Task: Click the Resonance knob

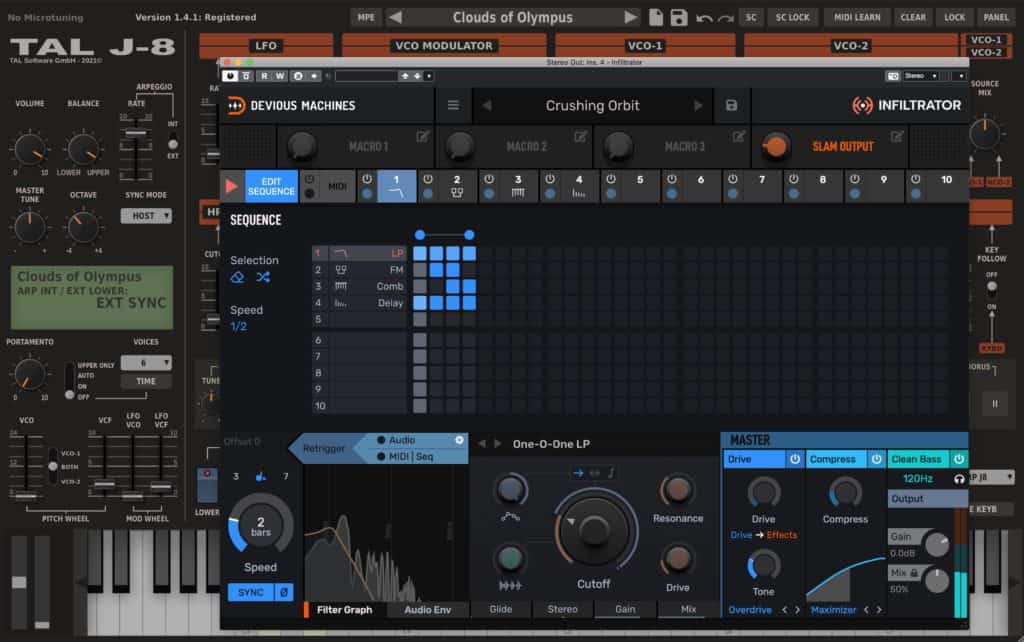Action: 677,490
